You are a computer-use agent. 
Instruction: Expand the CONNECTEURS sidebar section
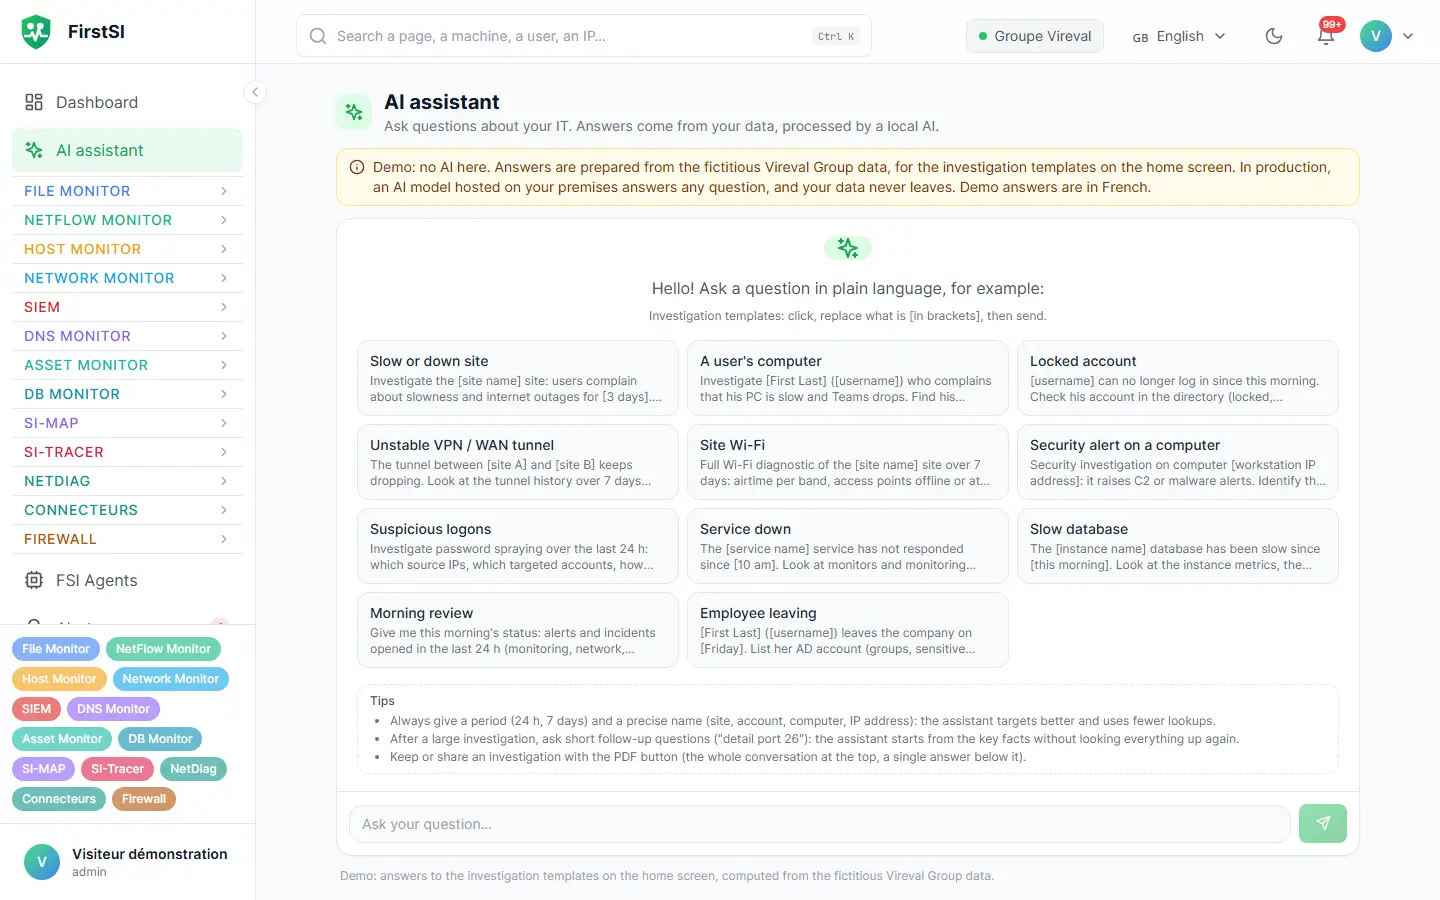coord(127,510)
